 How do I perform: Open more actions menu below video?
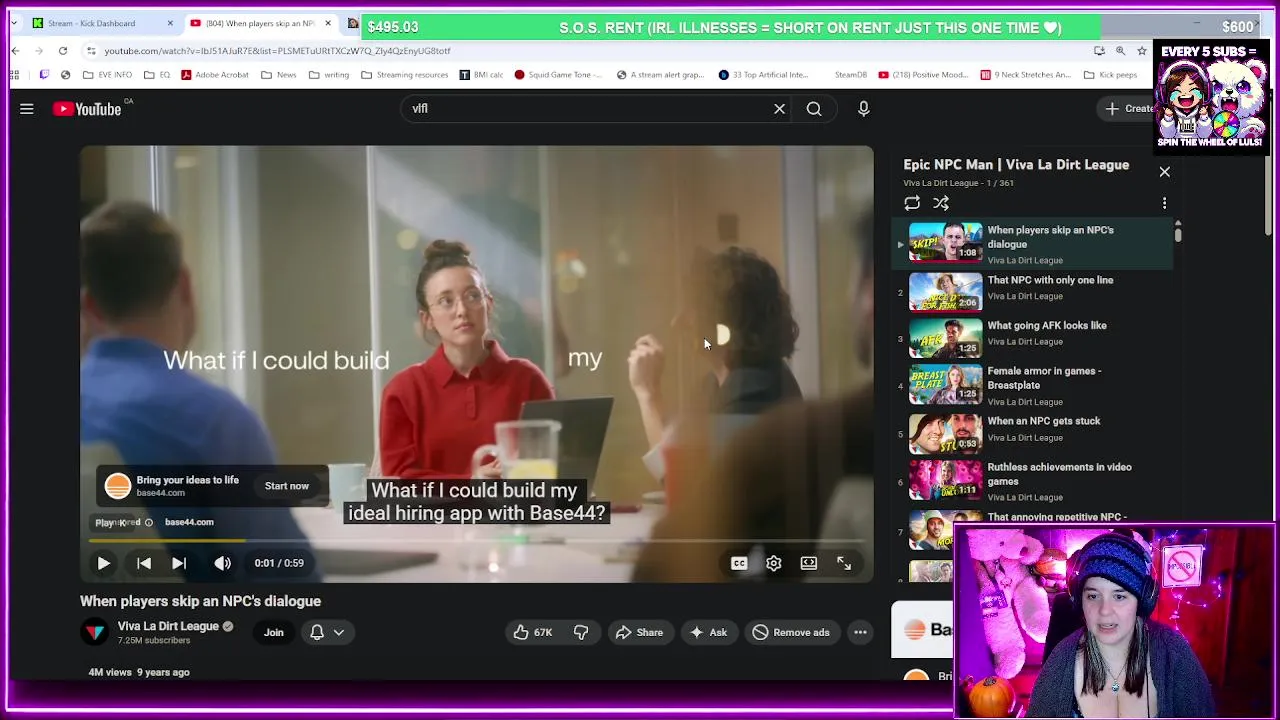click(x=860, y=632)
